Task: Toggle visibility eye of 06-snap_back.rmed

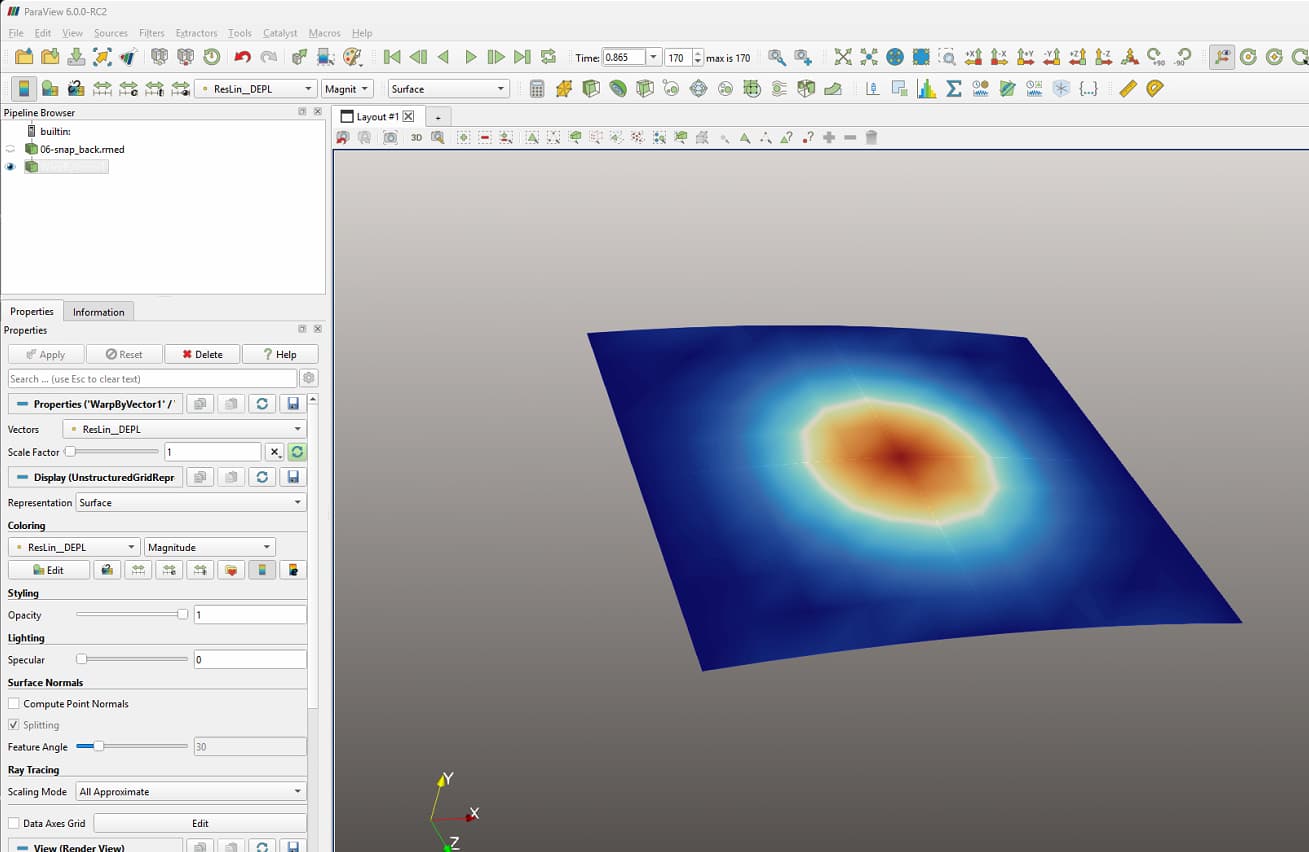Action: 10,149
